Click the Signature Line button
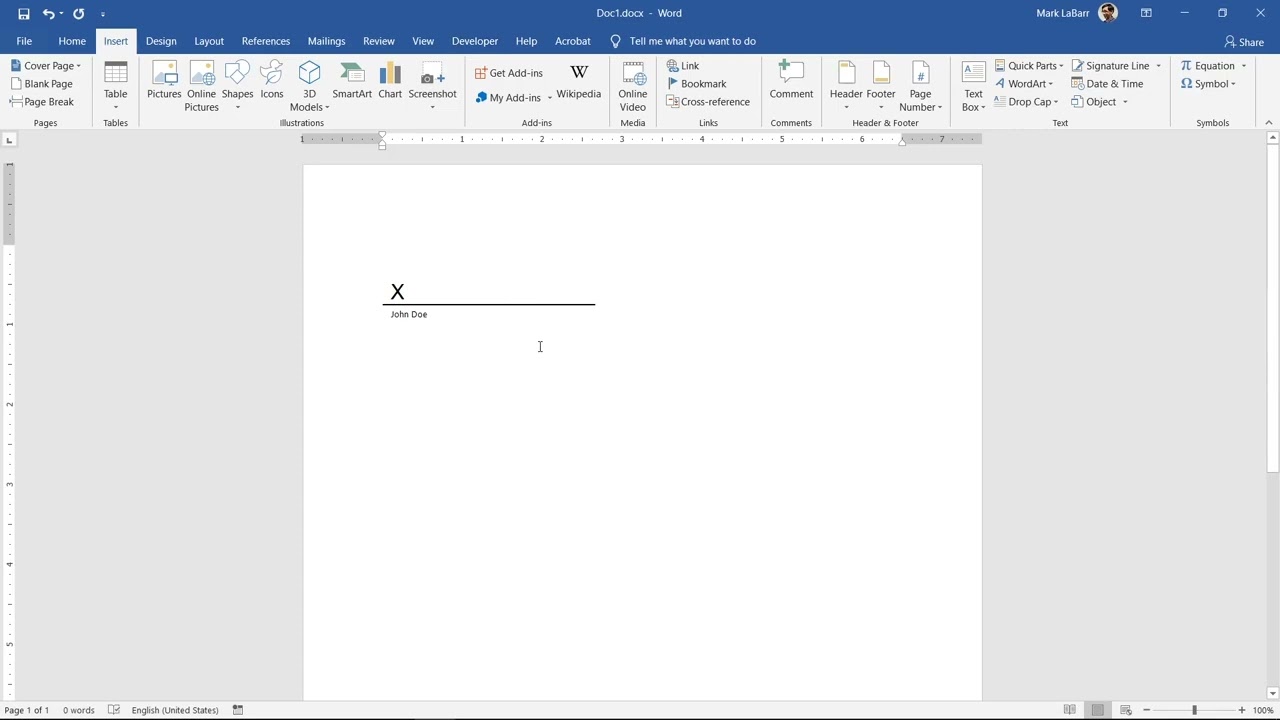Image resolution: width=1280 pixels, height=720 pixels. tap(1110, 66)
